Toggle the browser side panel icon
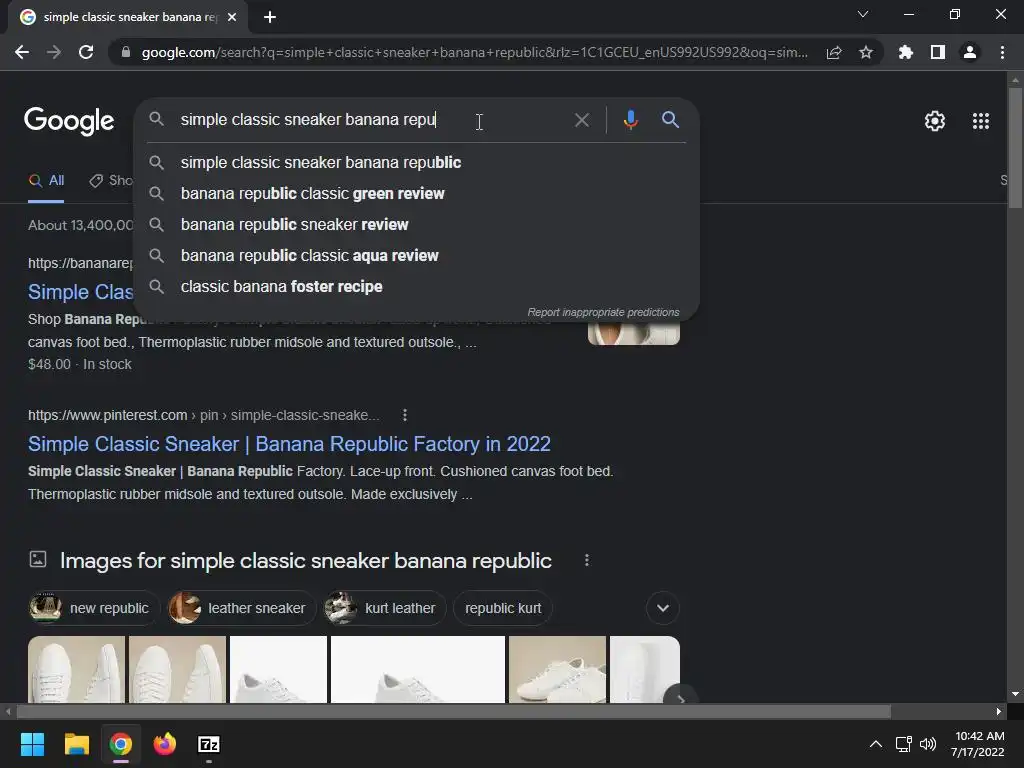 click(938, 52)
